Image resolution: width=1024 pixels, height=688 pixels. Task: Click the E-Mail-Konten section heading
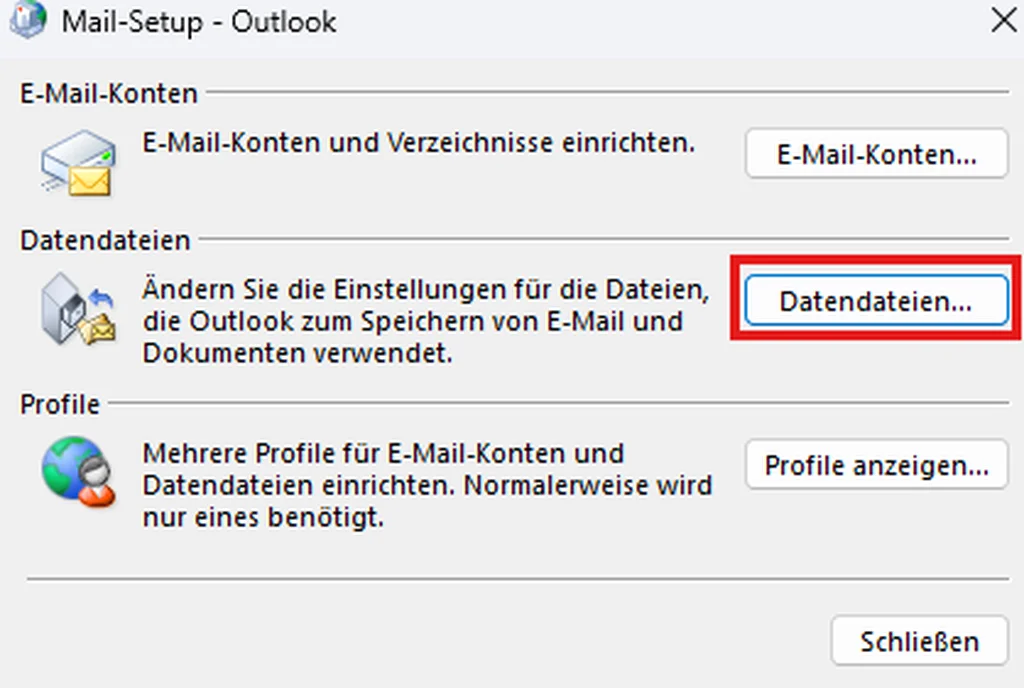pyautogui.click(x=109, y=94)
